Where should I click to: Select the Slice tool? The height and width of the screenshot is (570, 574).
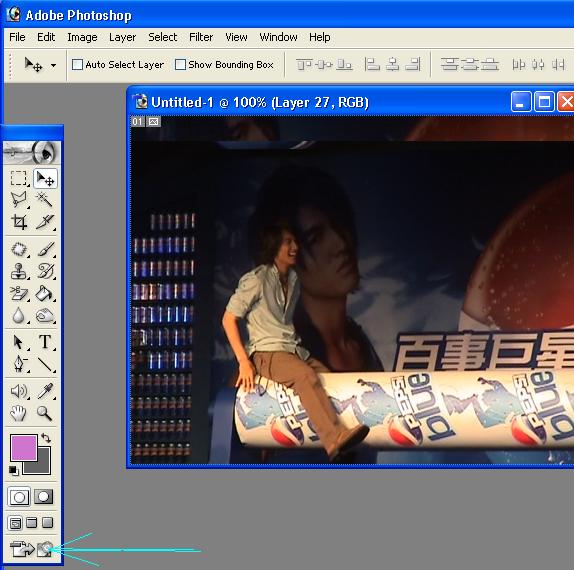(x=45, y=221)
